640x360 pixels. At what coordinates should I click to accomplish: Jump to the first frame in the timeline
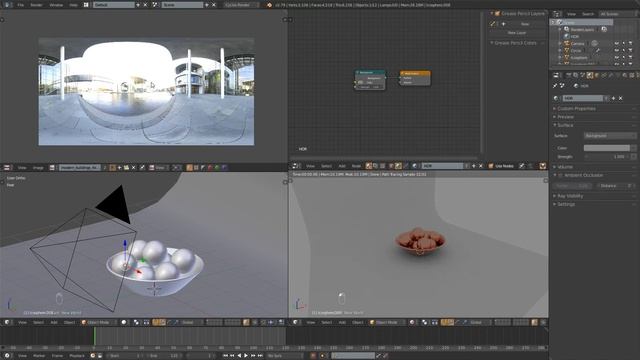[225, 356]
